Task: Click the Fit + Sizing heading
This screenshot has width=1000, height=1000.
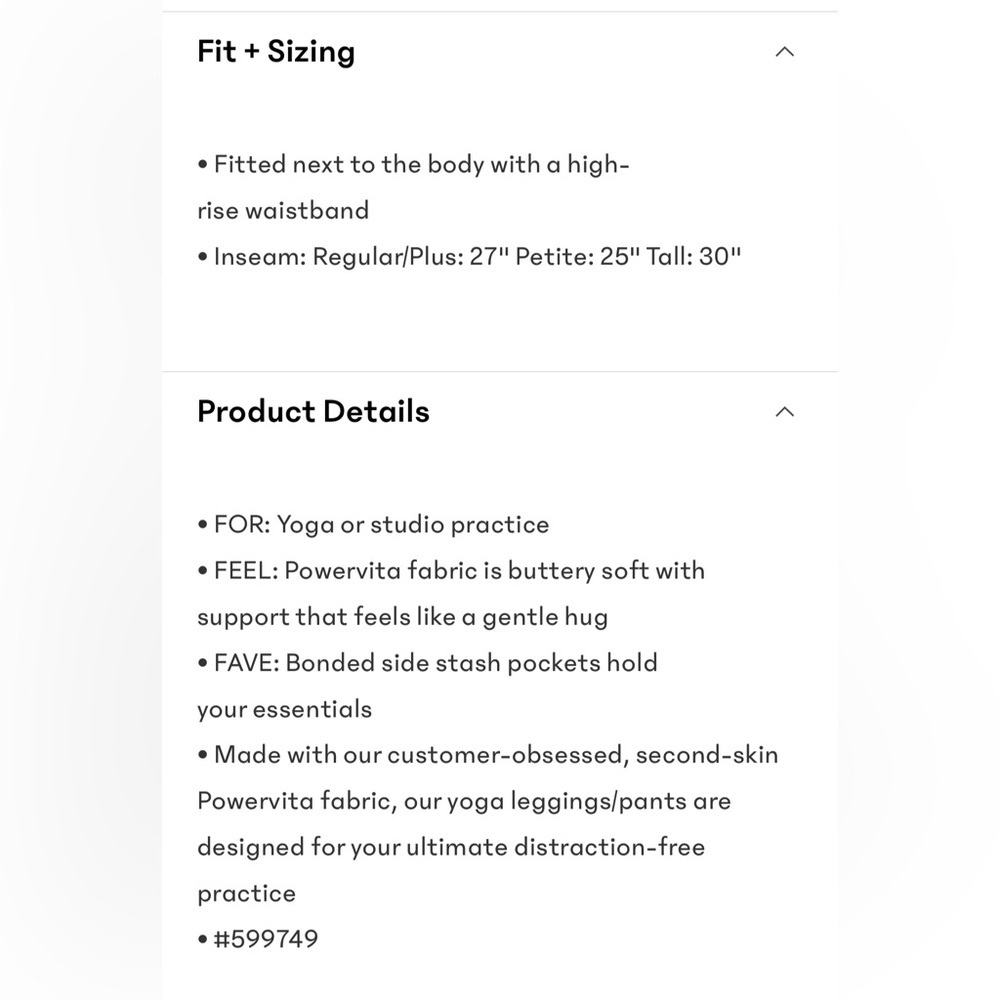Action: point(276,52)
